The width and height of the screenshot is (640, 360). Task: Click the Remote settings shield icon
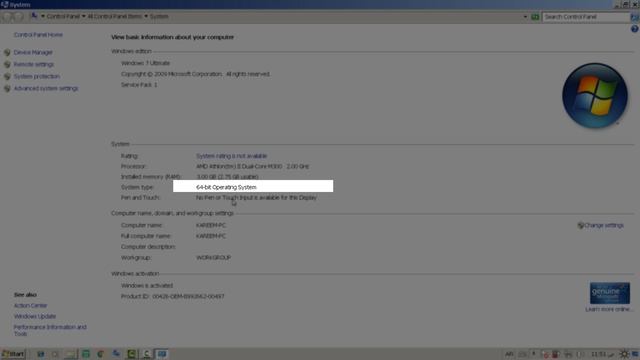7,64
